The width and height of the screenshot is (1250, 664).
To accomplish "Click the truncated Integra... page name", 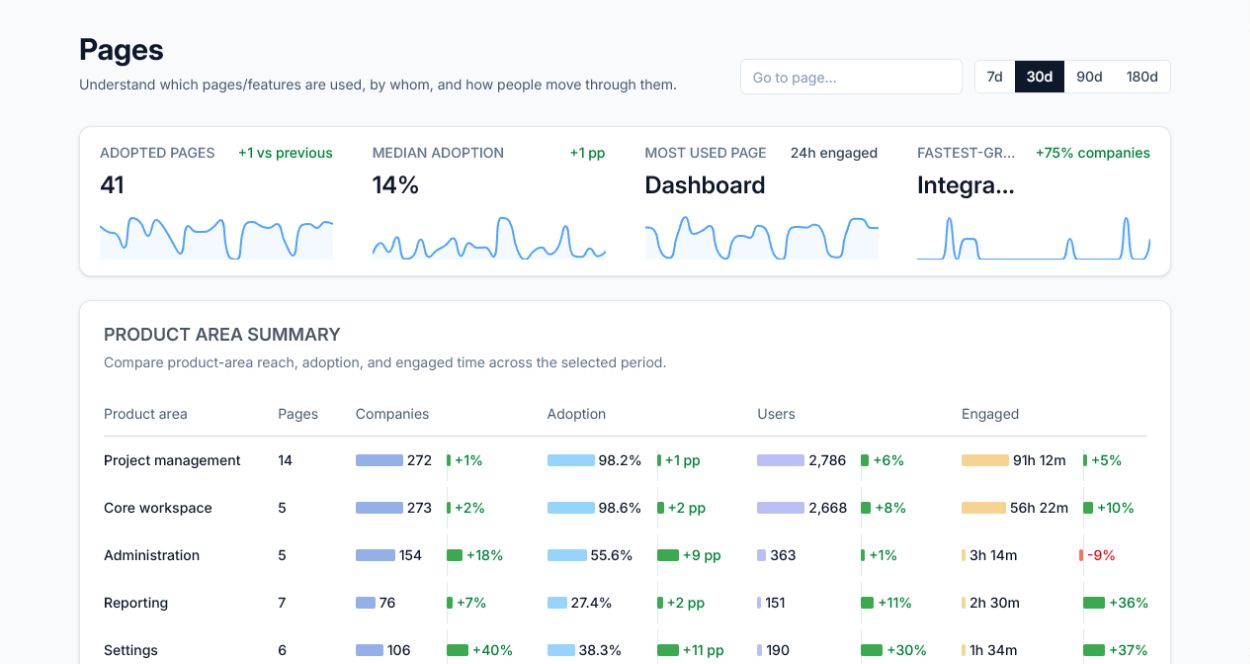I will pyautogui.click(x=966, y=185).
